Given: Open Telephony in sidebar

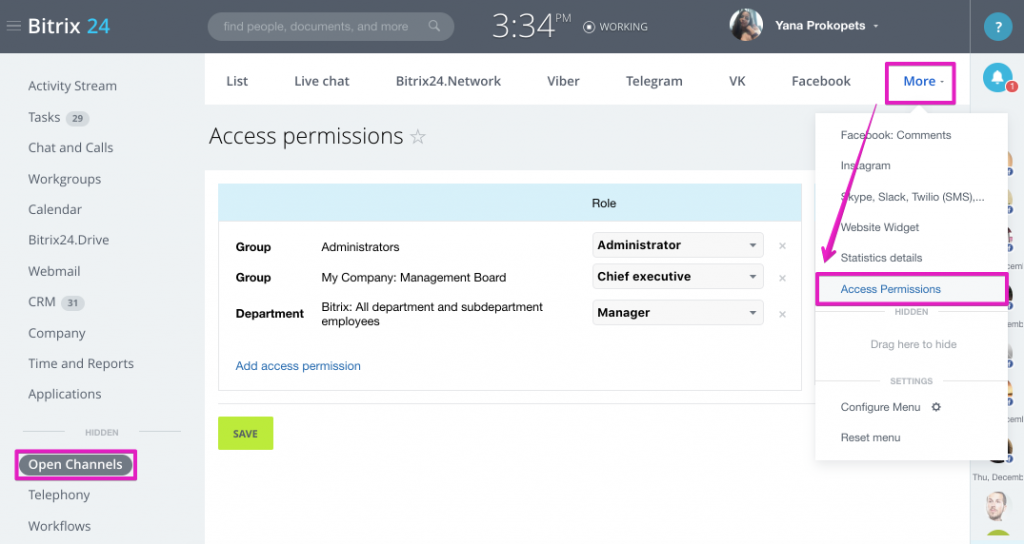Looking at the screenshot, I should (59, 495).
